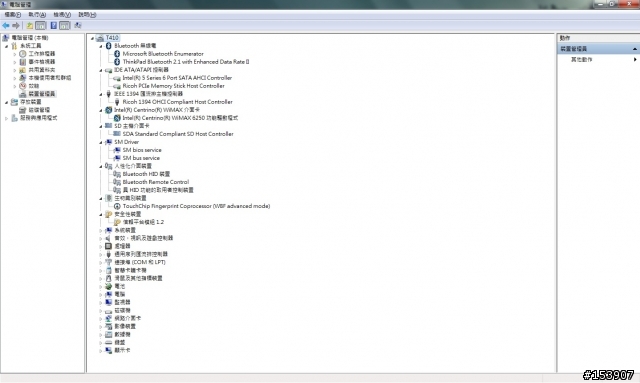Click the Intel 5 Series SATA AHCI Controller icon
This screenshot has width=640, height=383.
[x=117, y=78]
